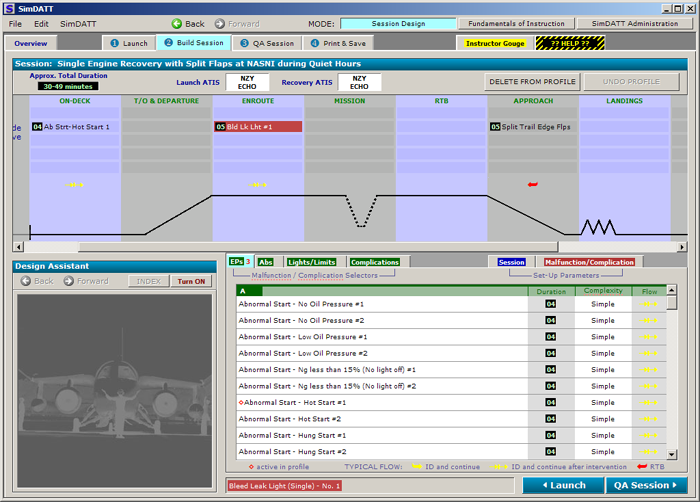Click the QA Session button at bottom right
The height and width of the screenshot is (502, 700).
[647, 486]
